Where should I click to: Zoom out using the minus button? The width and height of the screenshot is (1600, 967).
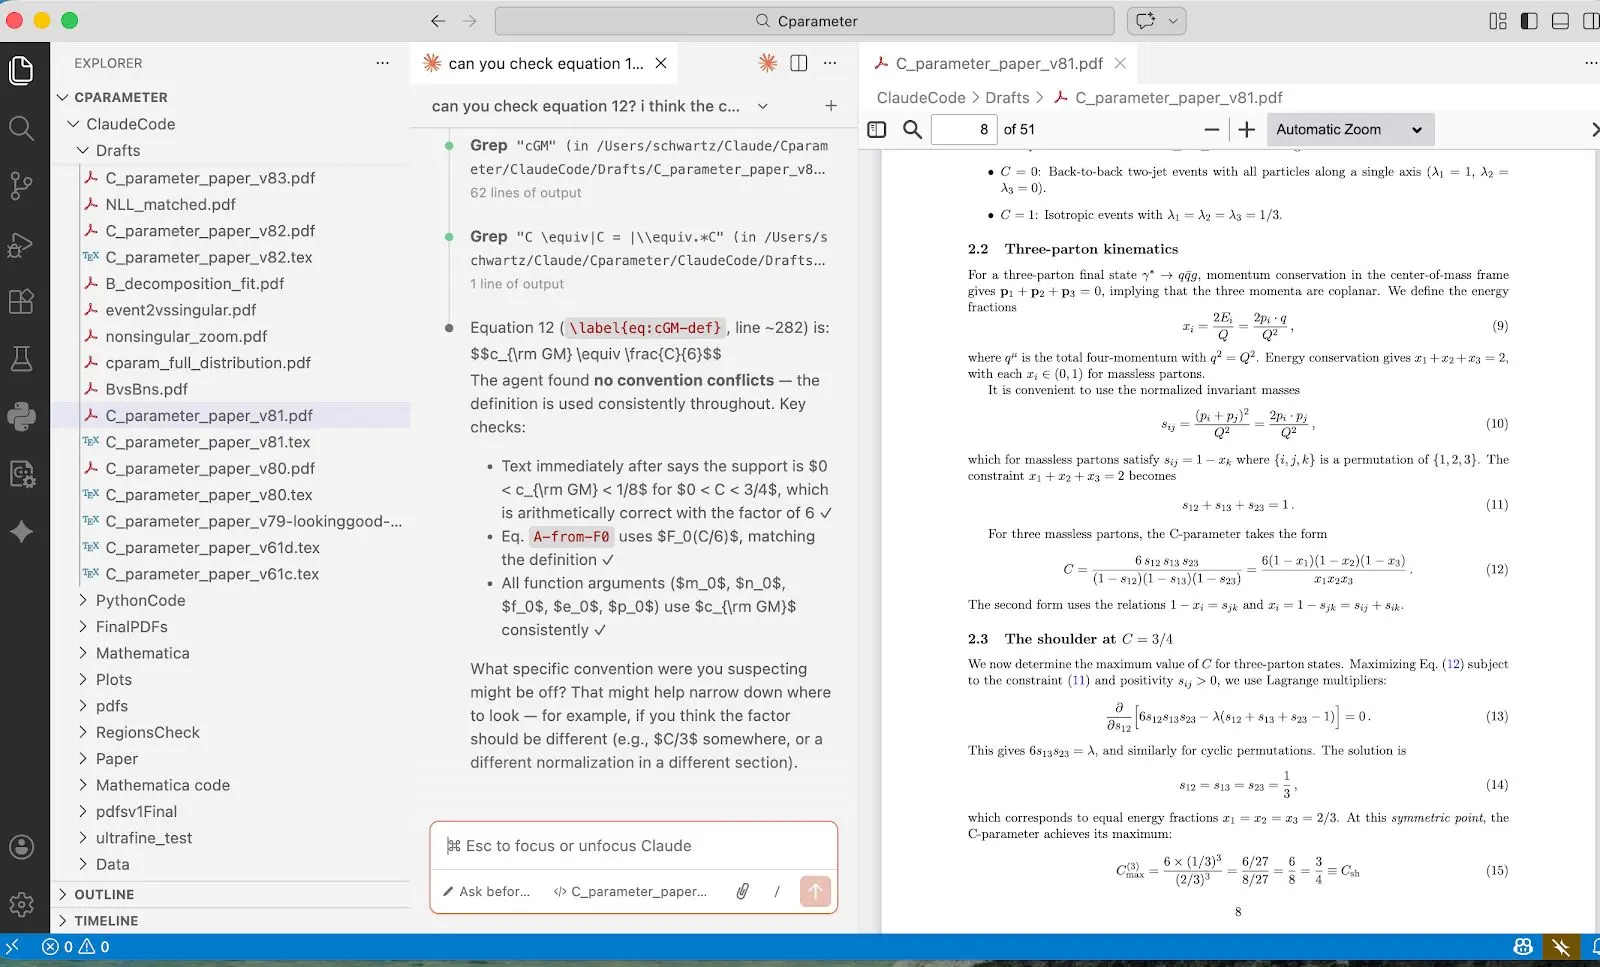(1210, 129)
